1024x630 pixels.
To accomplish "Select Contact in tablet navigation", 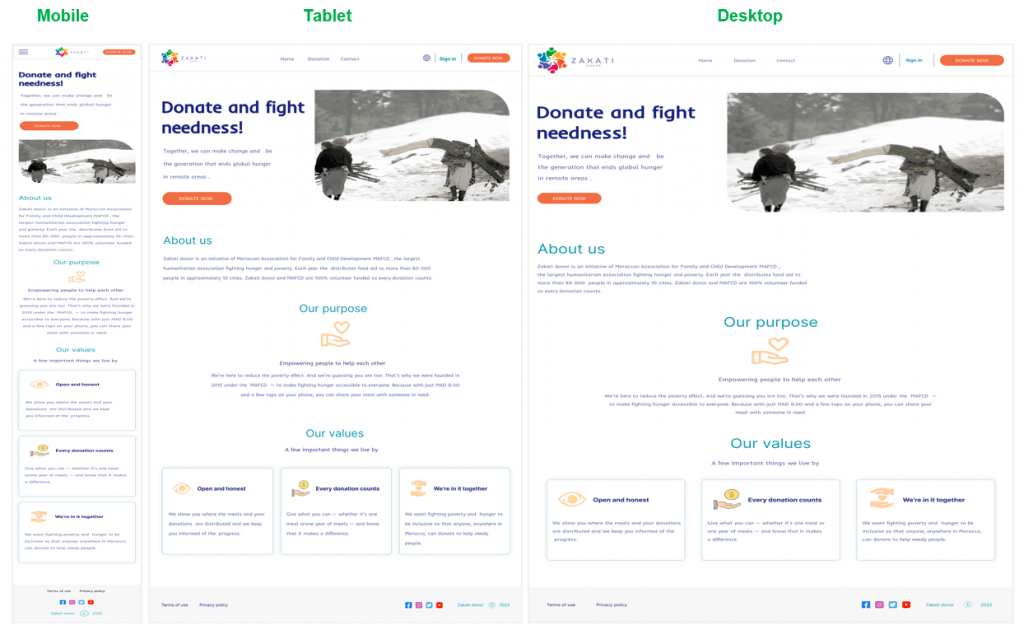I will 350,59.
